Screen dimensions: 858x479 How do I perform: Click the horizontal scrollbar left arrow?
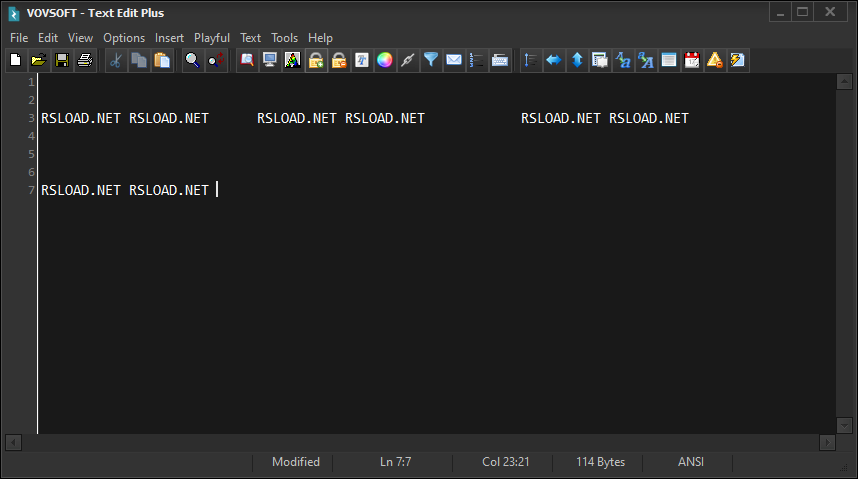pos(13,442)
